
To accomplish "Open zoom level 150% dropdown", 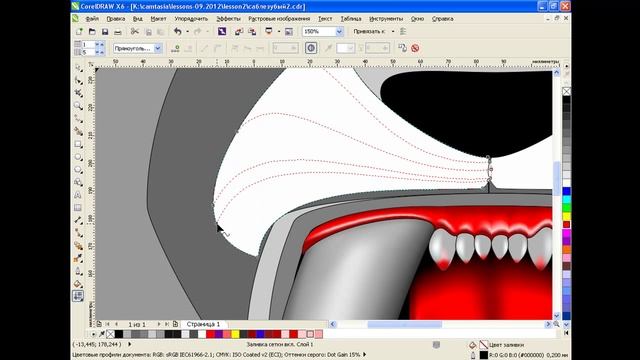I will [339, 31].
